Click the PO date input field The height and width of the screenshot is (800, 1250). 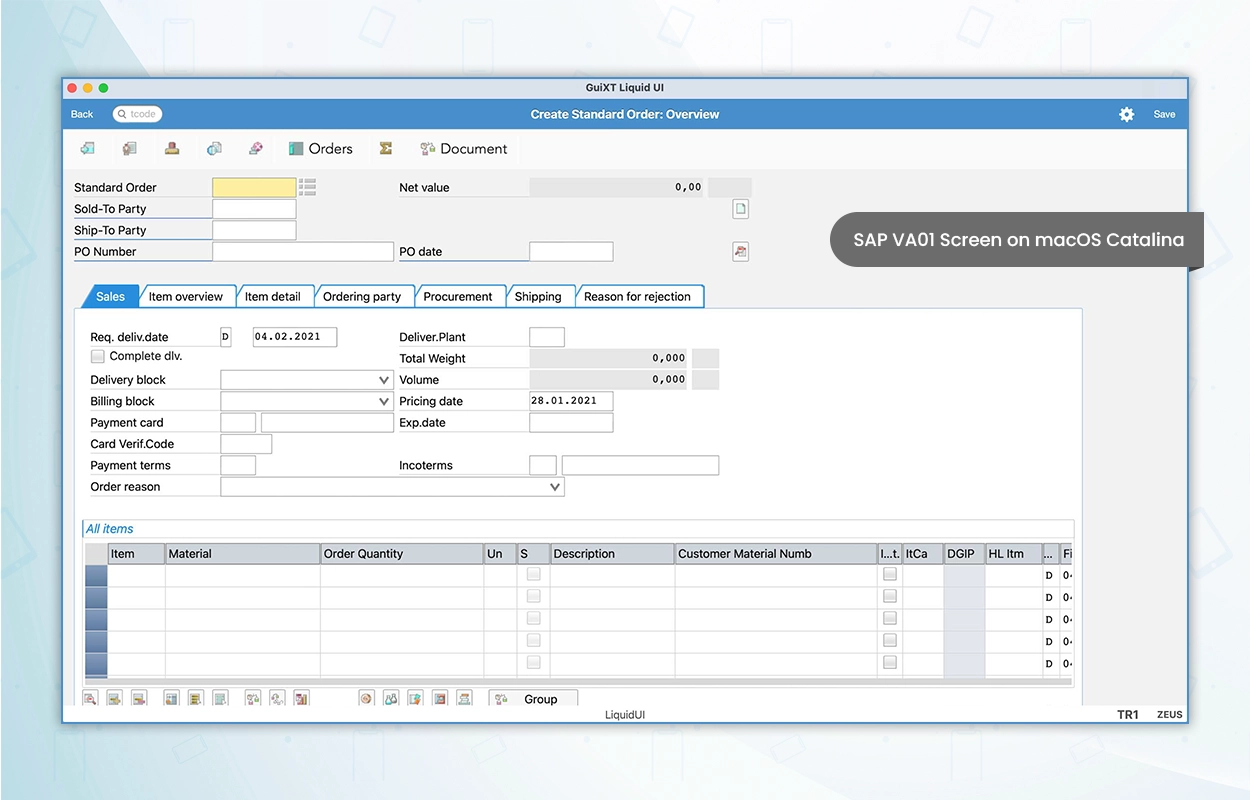click(571, 252)
